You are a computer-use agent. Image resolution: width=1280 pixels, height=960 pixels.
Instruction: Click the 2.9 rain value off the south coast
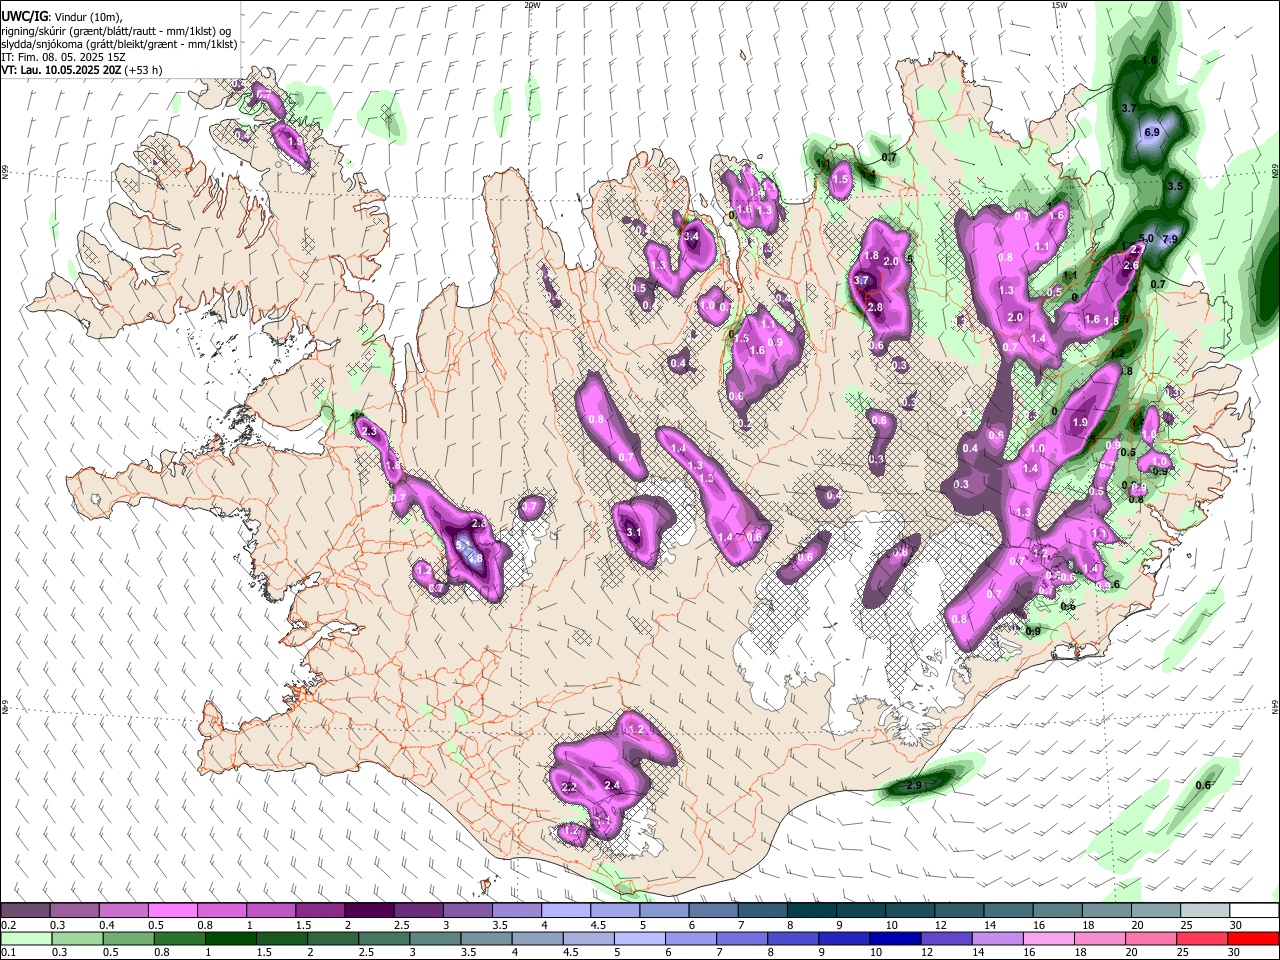point(913,786)
